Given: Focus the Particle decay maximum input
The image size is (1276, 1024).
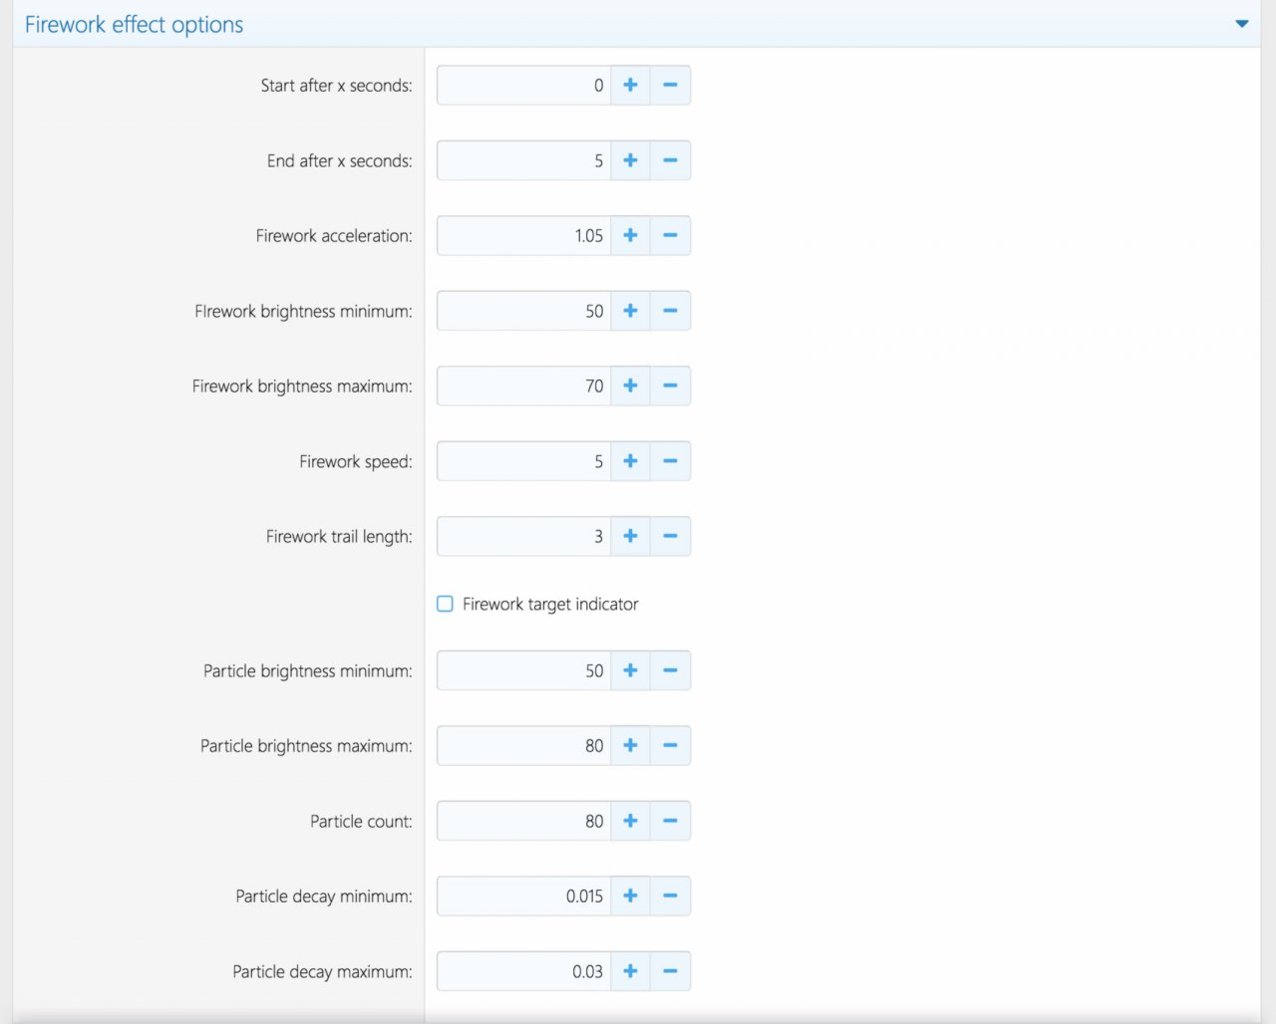Looking at the screenshot, I should pos(523,971).
